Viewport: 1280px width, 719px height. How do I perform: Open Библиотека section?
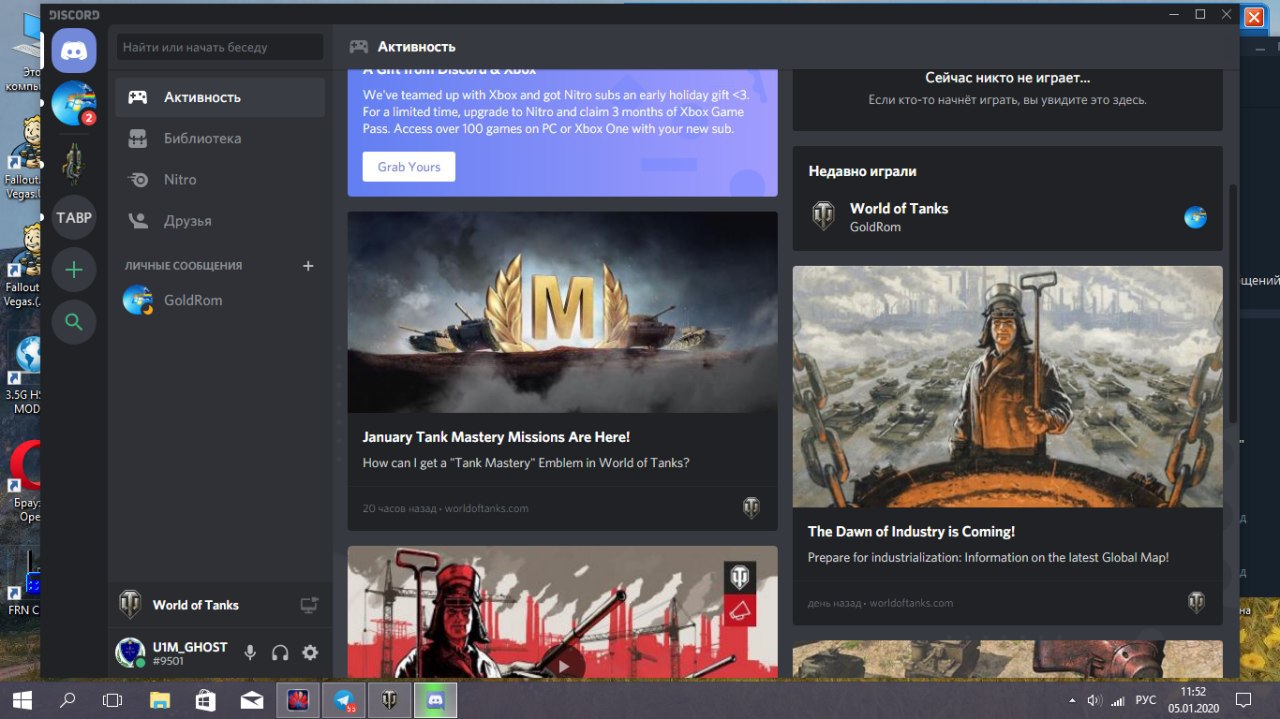pos(220,138)
